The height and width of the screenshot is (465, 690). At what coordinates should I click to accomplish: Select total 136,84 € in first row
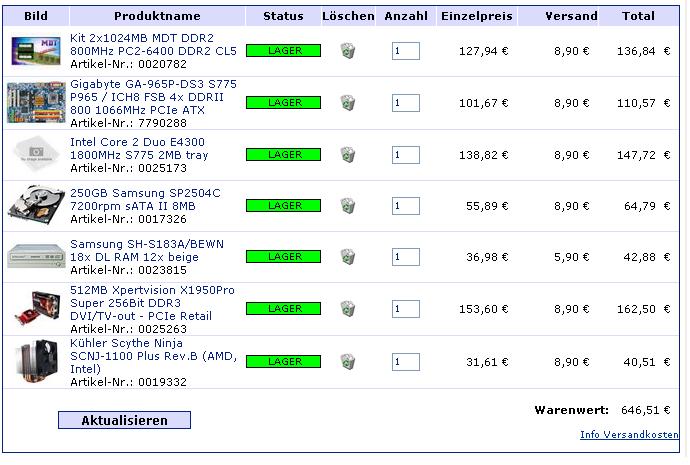tap(643, 51)
